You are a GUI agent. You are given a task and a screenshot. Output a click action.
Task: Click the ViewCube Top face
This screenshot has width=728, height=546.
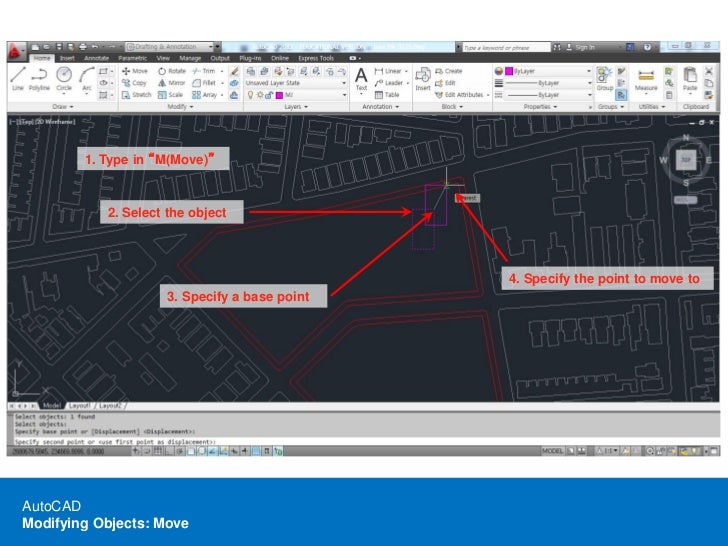tap(686, 160)
